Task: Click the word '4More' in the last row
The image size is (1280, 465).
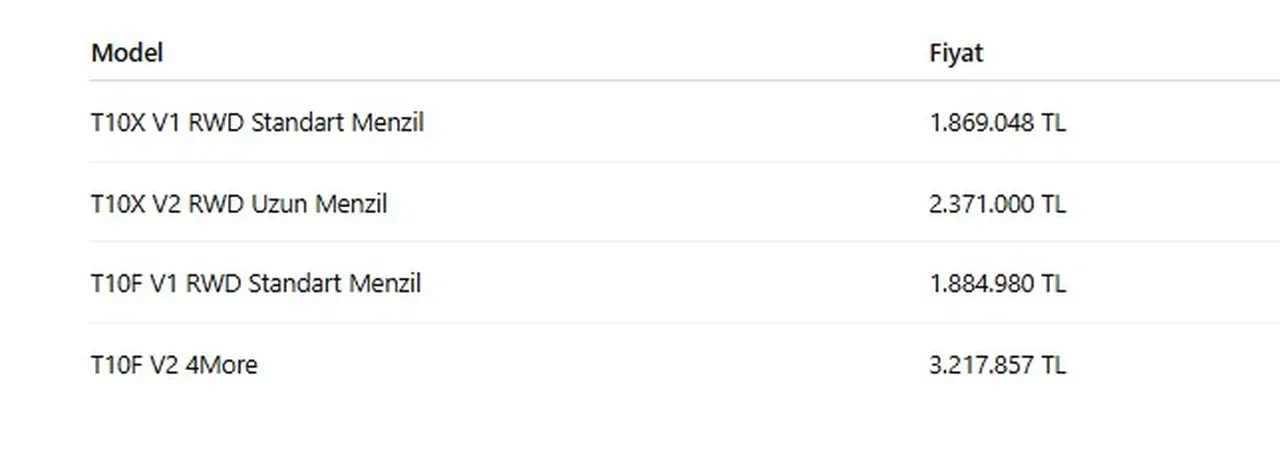Action: 222,365
